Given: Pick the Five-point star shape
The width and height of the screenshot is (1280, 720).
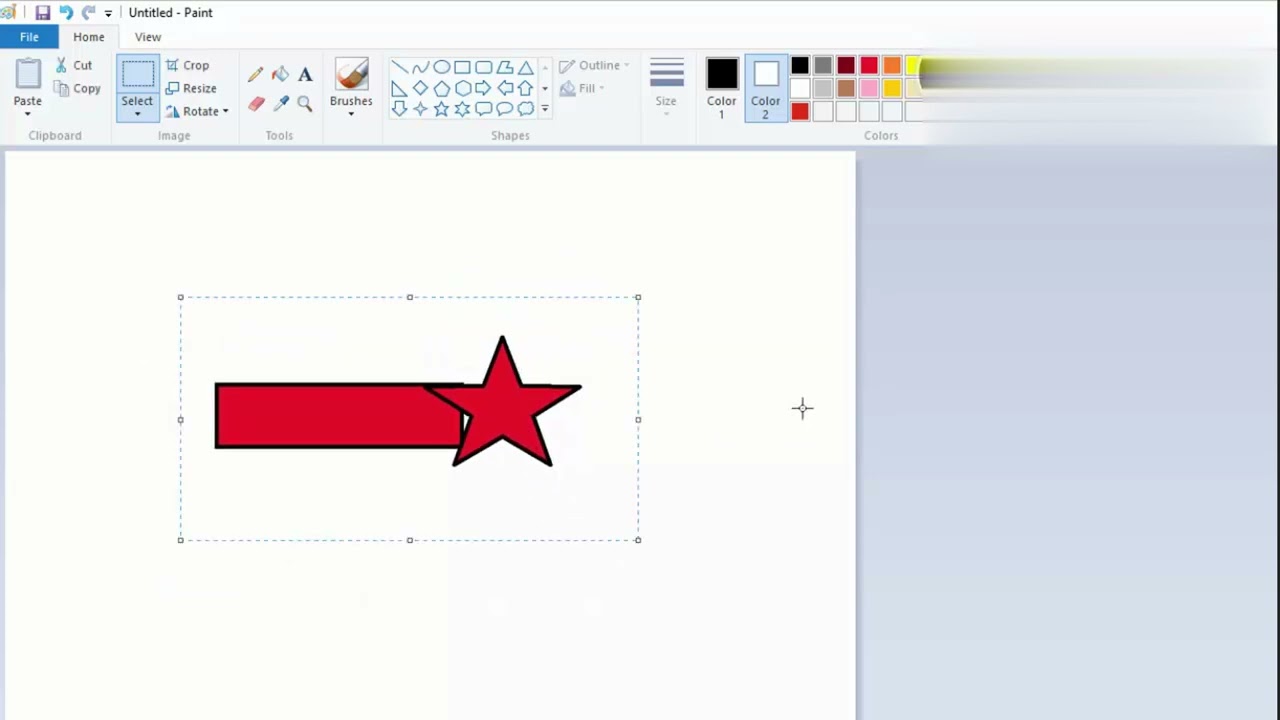Looking at the screenshot, I should click(x=441, y=109).
